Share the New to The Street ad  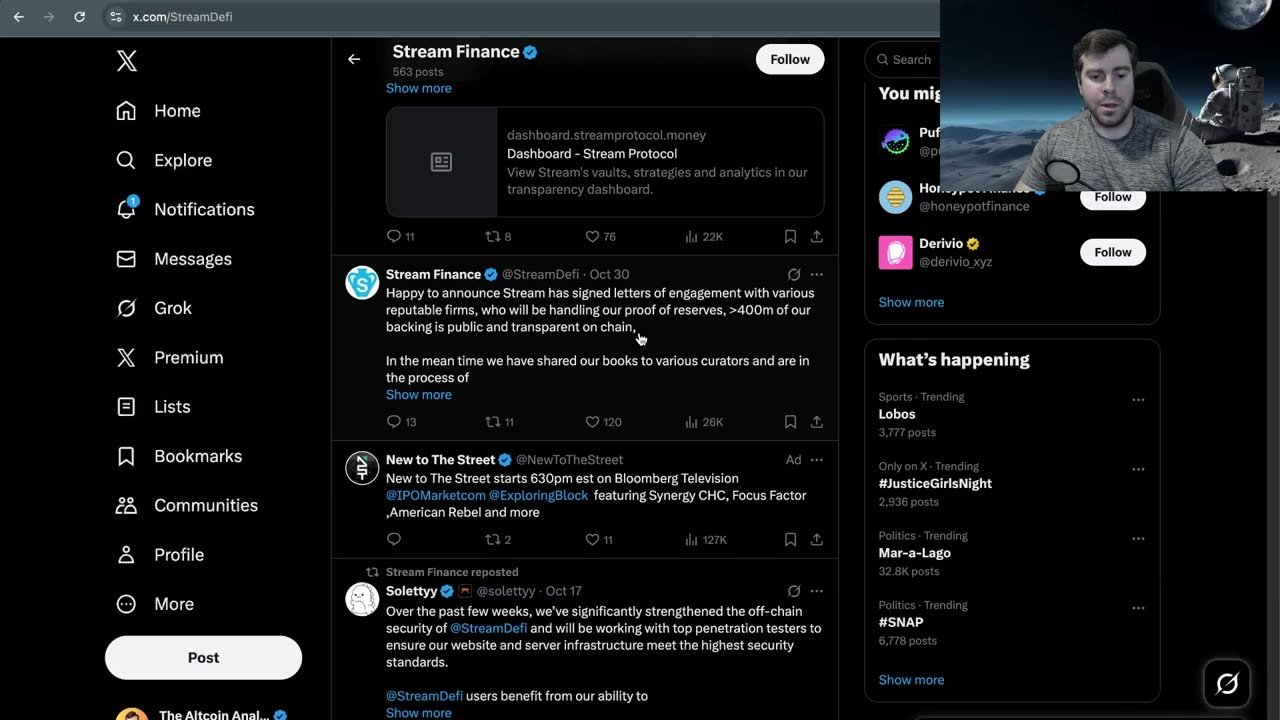tap(817, 539)
